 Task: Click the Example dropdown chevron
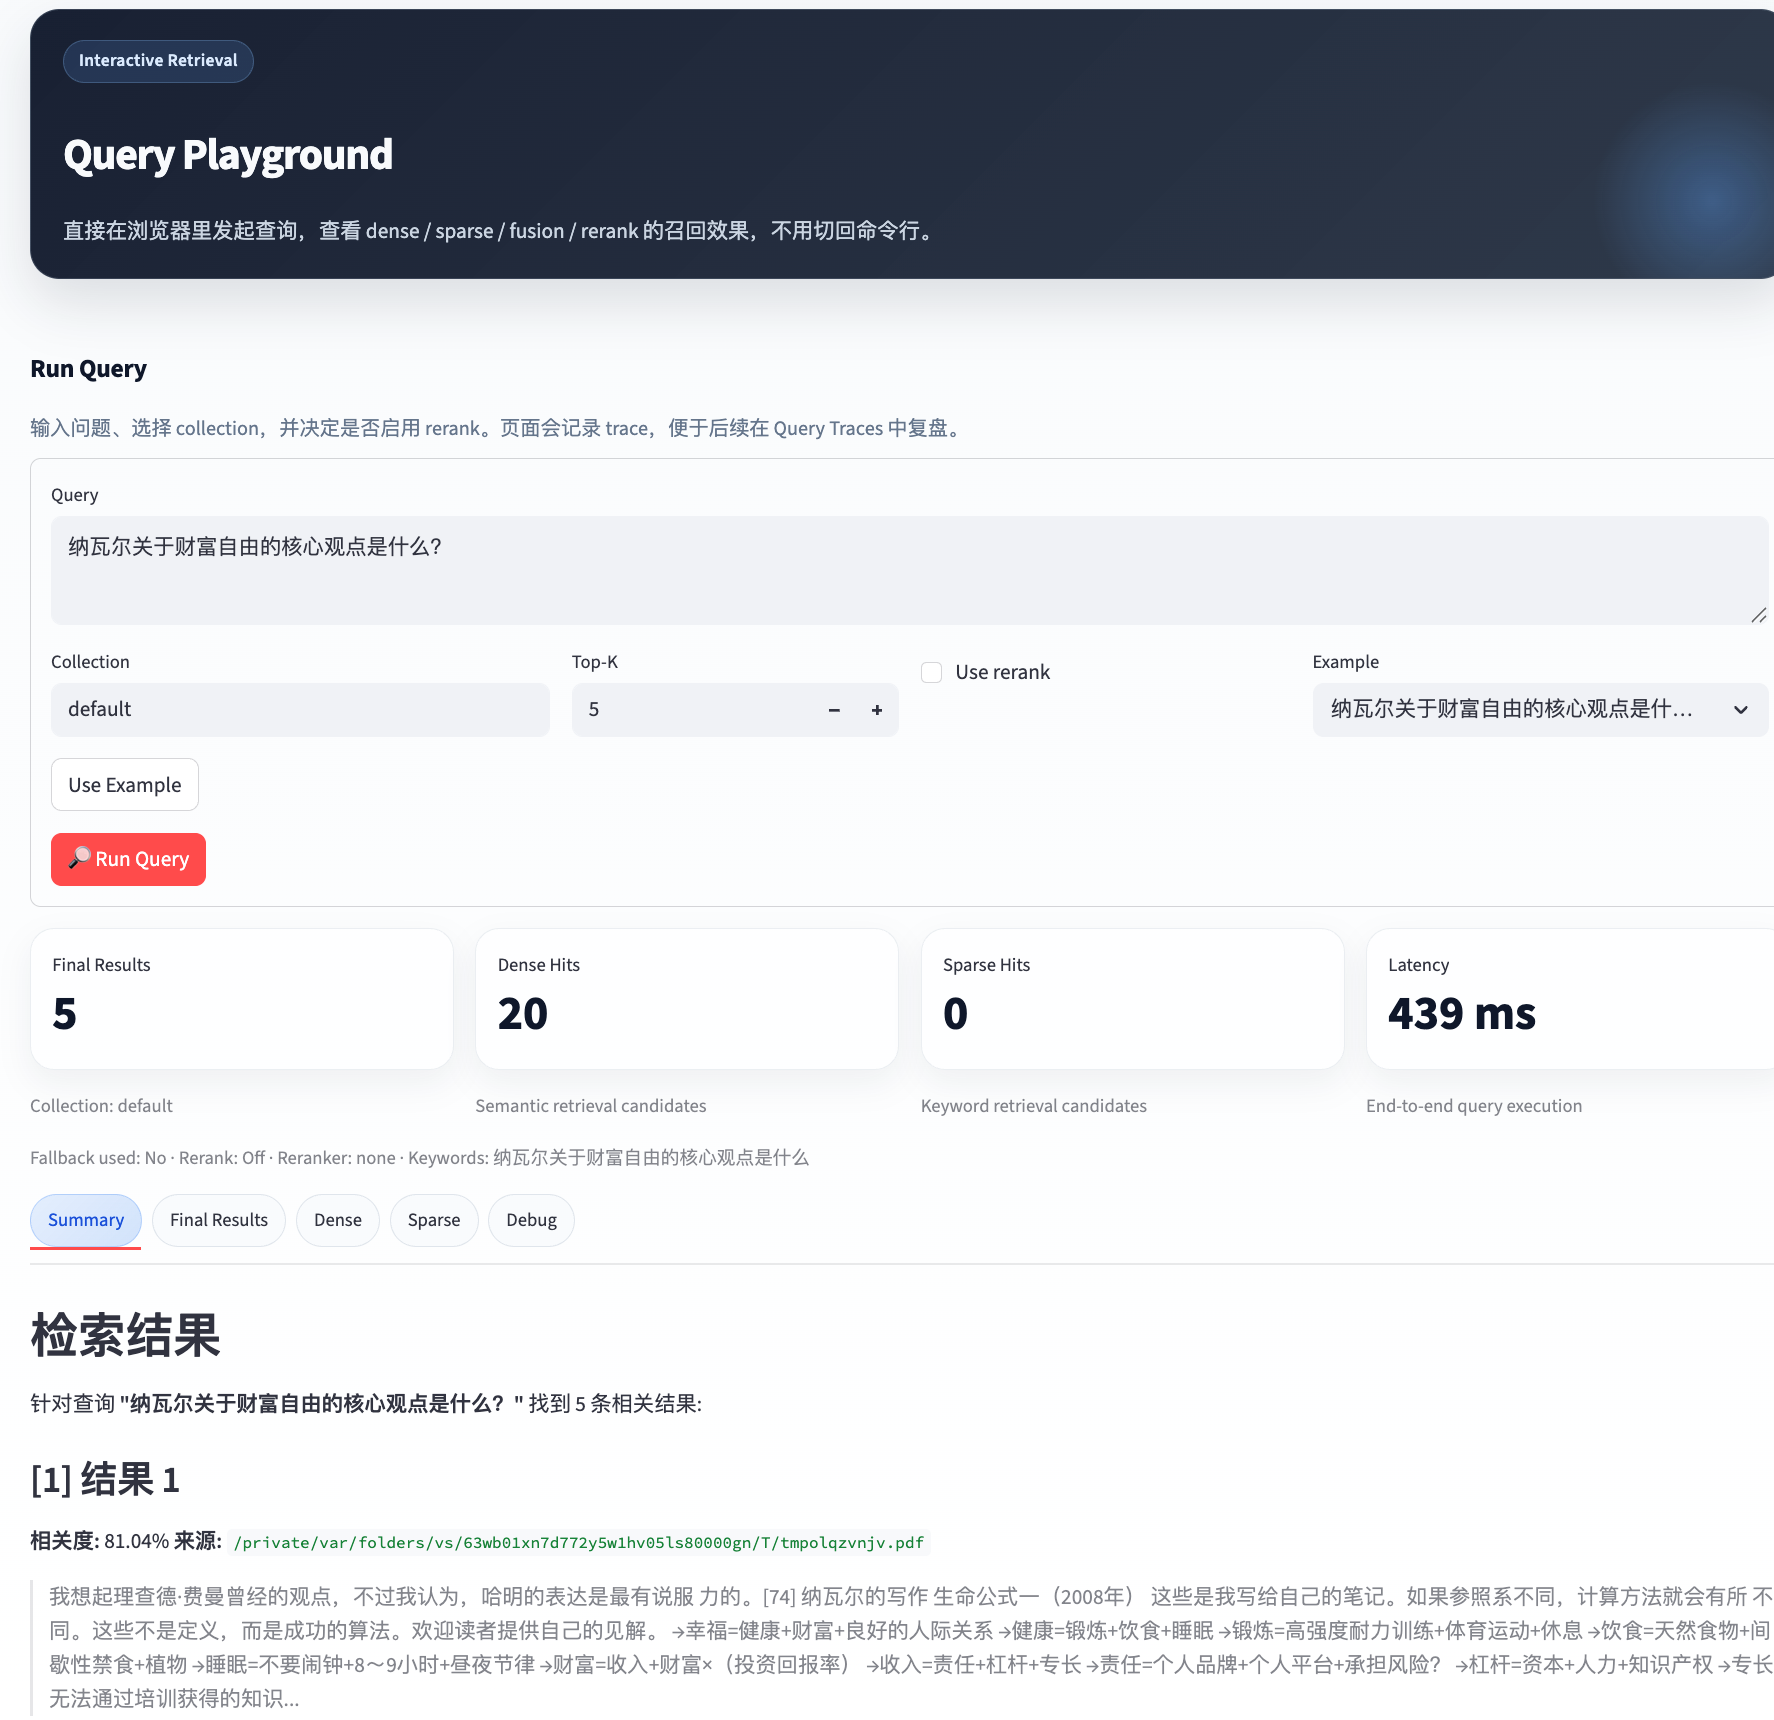coord(1741,710)
